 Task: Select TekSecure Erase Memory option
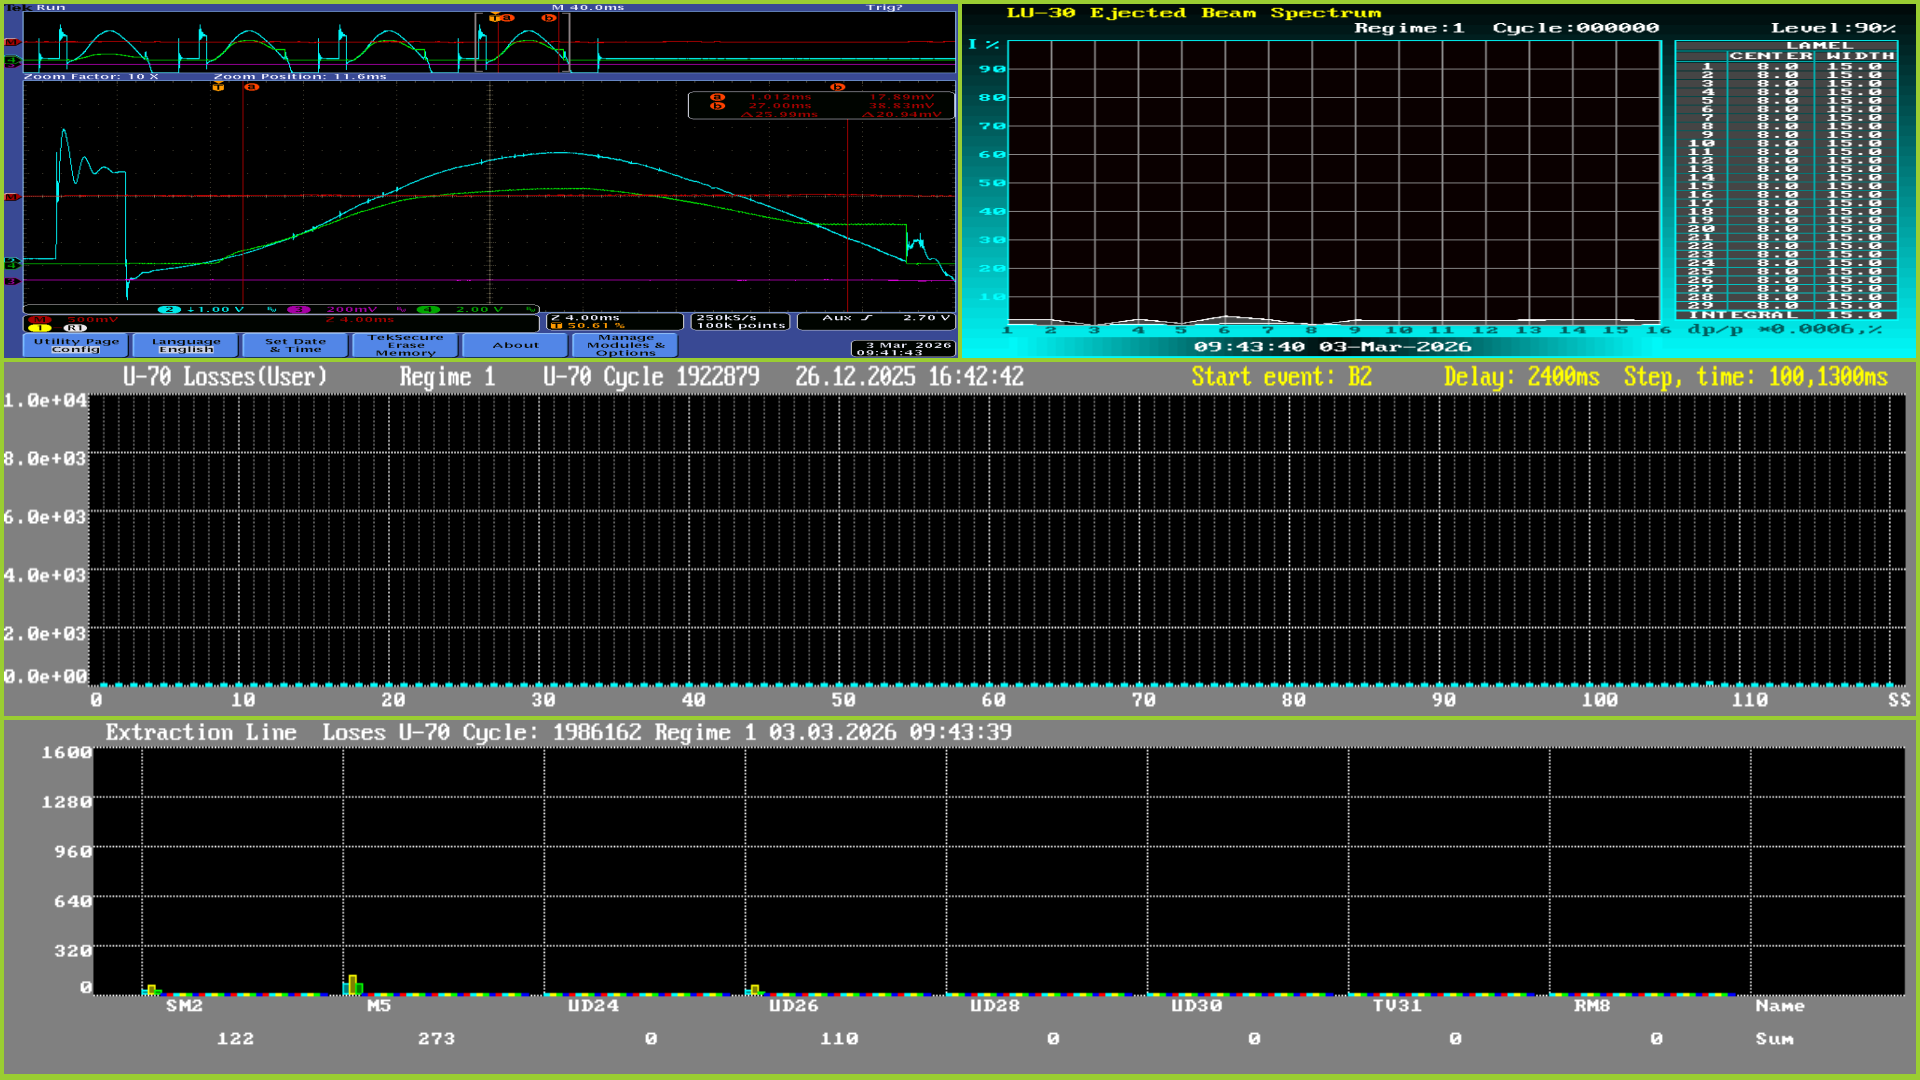(x=405, y=345)
